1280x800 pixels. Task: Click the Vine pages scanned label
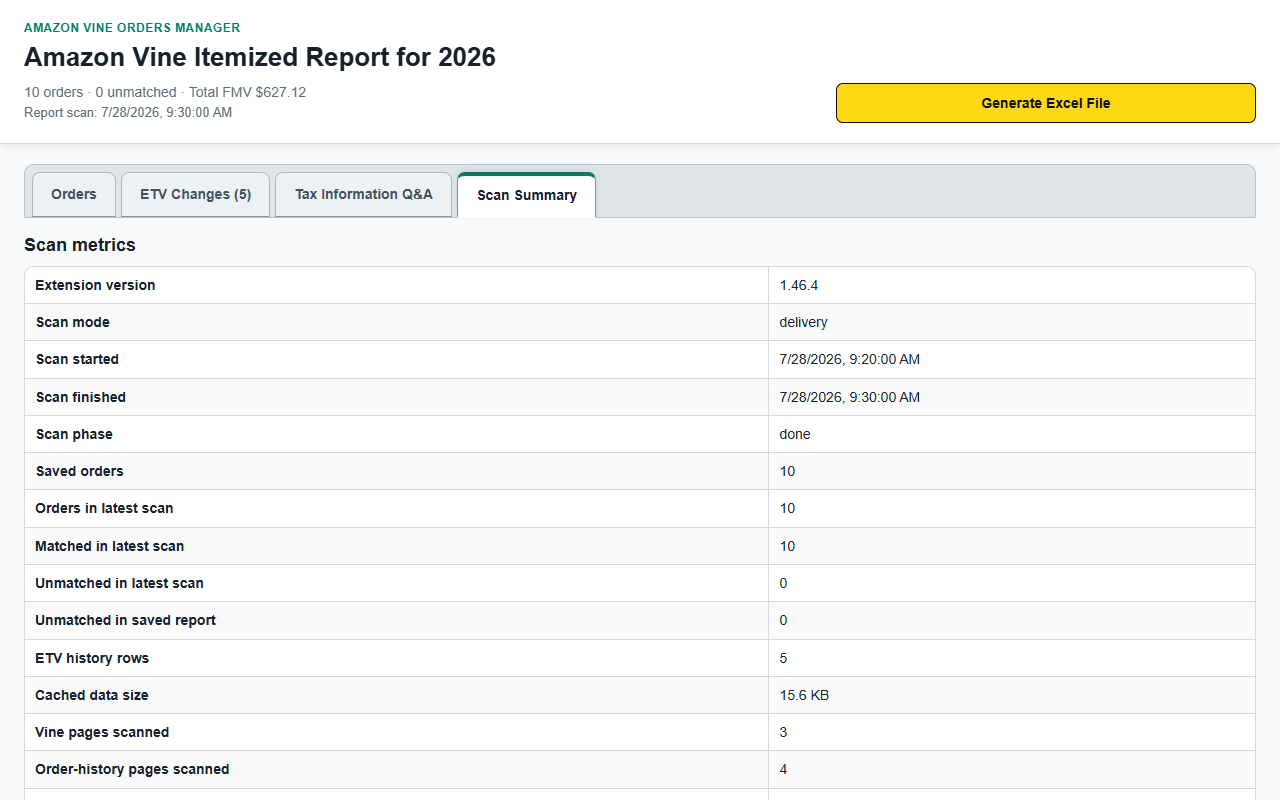click(x=102, y=732)
